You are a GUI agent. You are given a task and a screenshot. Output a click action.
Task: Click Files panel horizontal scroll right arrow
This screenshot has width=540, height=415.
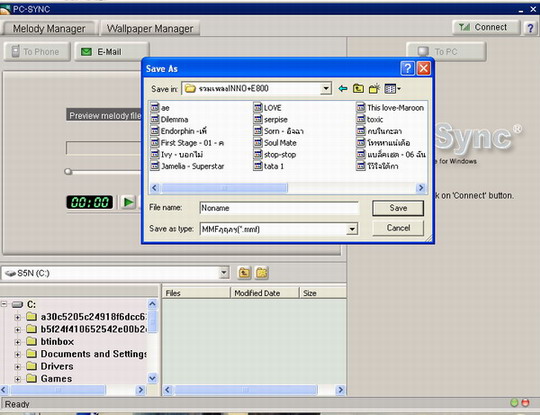[340, 390]
